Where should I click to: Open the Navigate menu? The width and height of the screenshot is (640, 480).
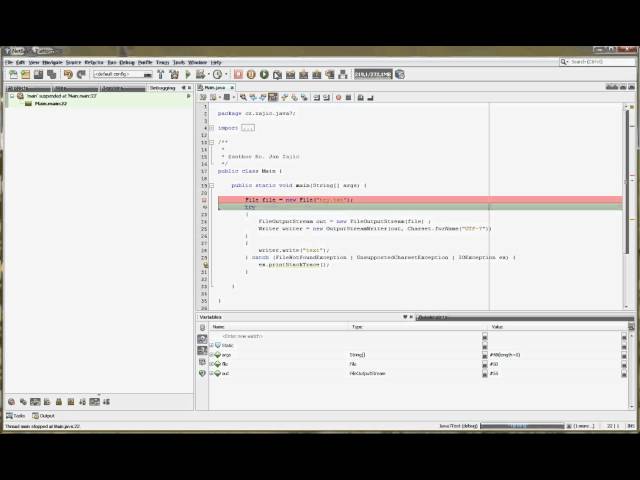coord(52,62)
